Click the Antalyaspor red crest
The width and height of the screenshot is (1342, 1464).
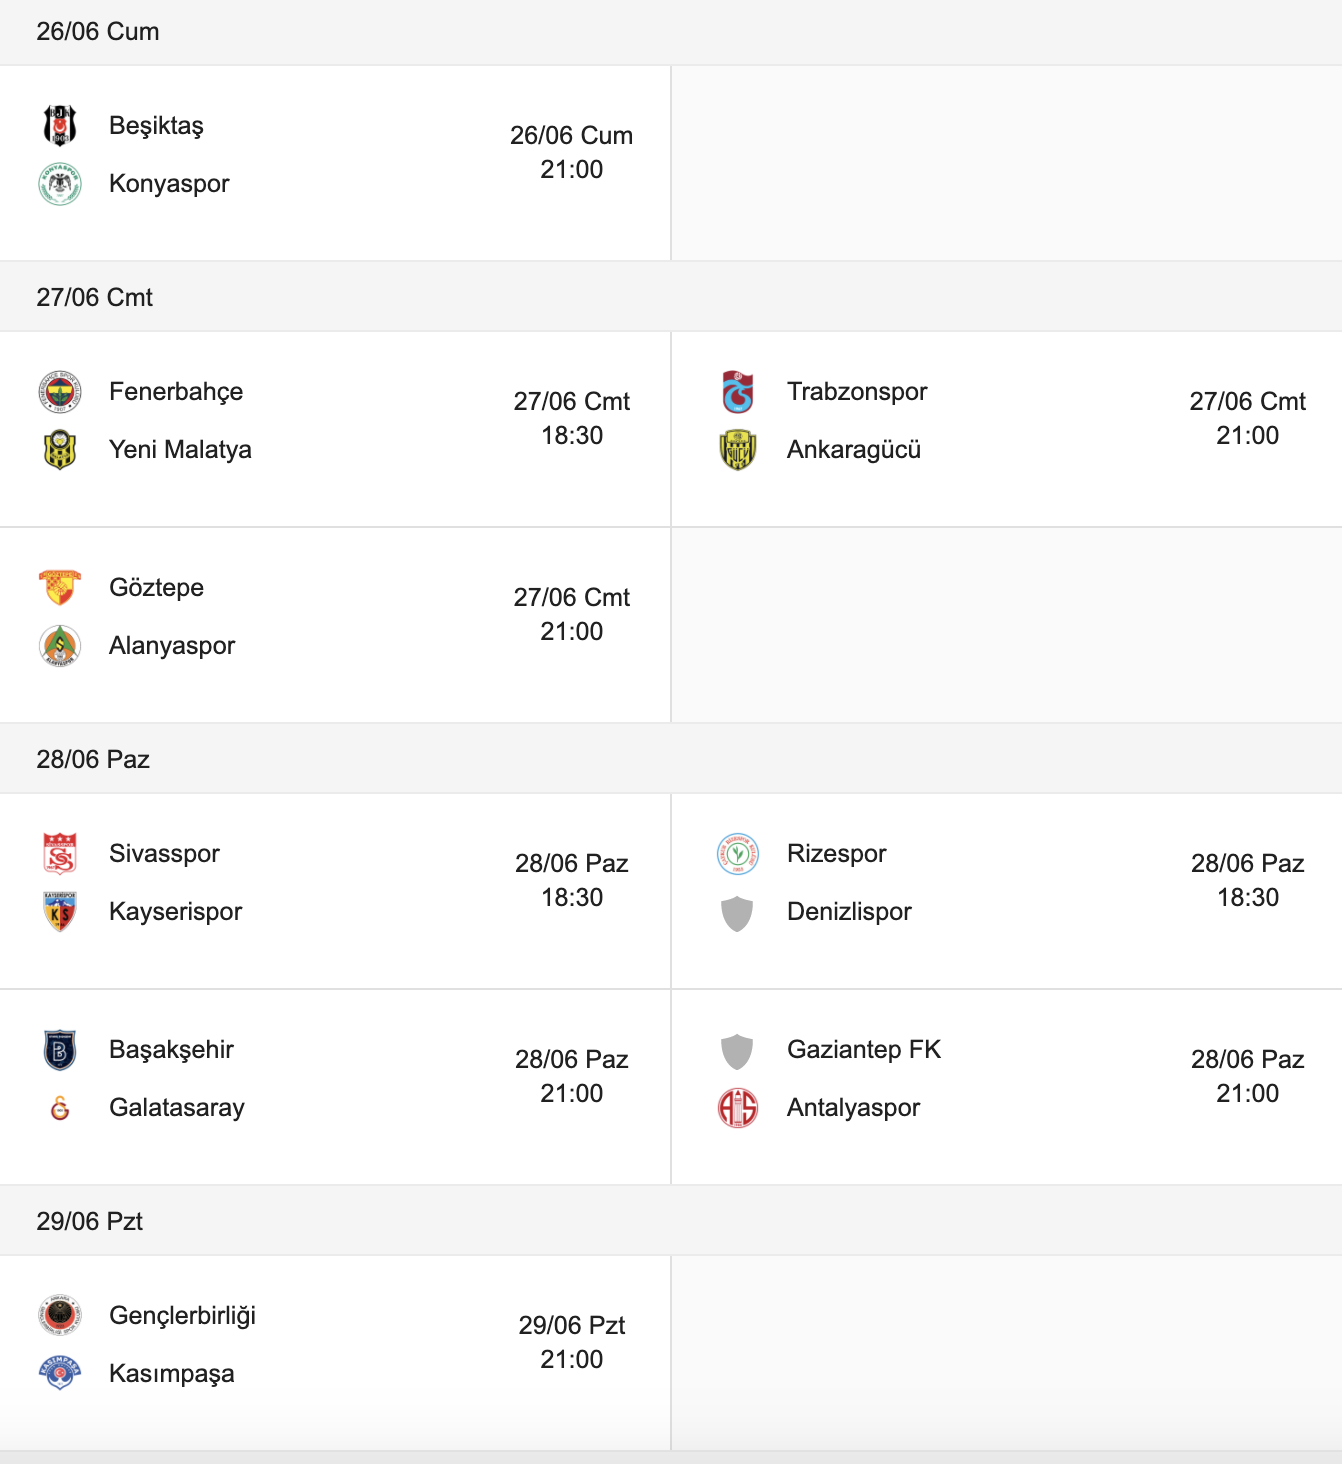click(x=738, y=1108)
